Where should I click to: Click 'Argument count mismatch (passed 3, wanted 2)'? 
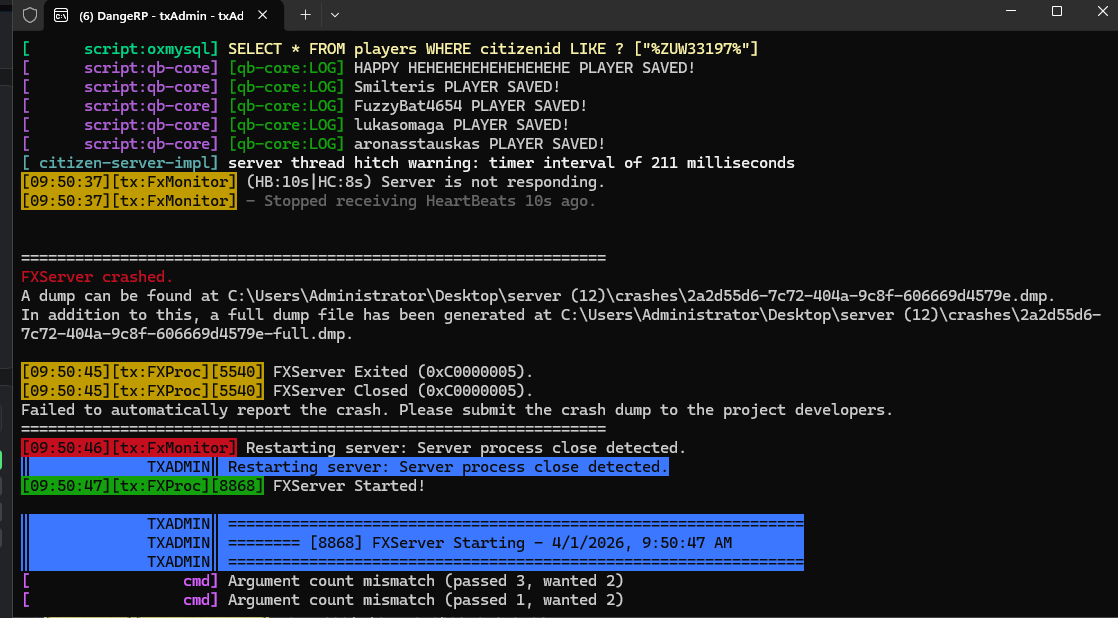(x=426, y=581)
